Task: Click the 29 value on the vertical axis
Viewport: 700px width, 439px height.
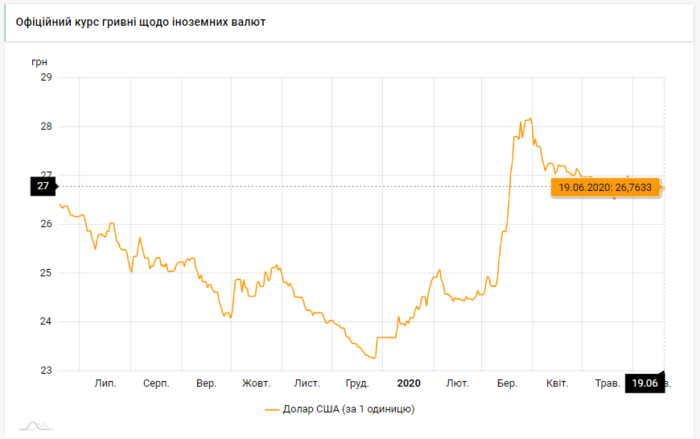Action: (45, 77)
